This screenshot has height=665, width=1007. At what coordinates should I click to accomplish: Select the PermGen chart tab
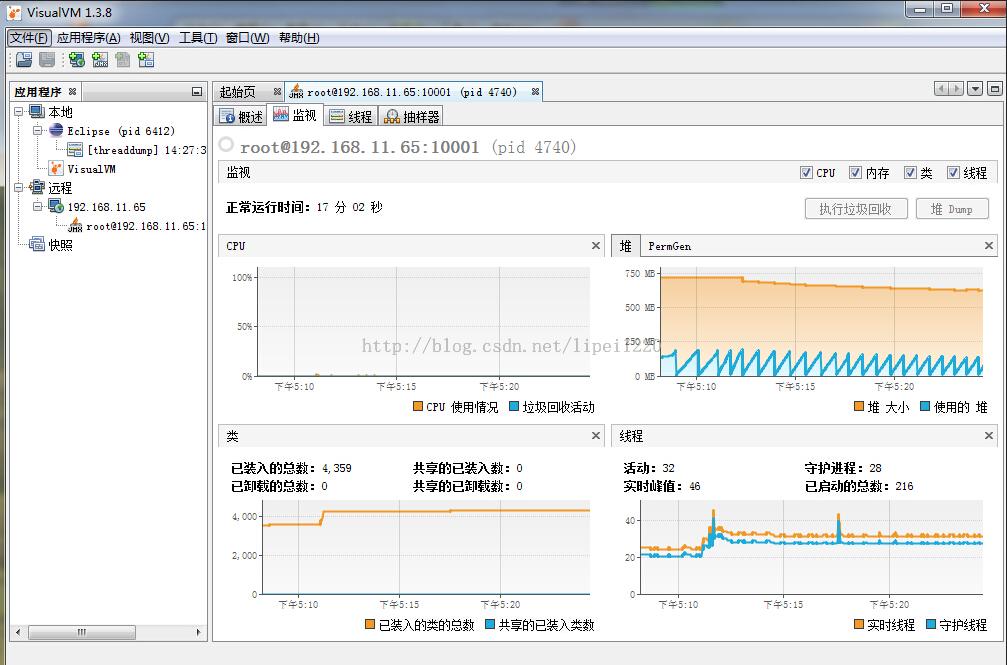click(669, 246)
